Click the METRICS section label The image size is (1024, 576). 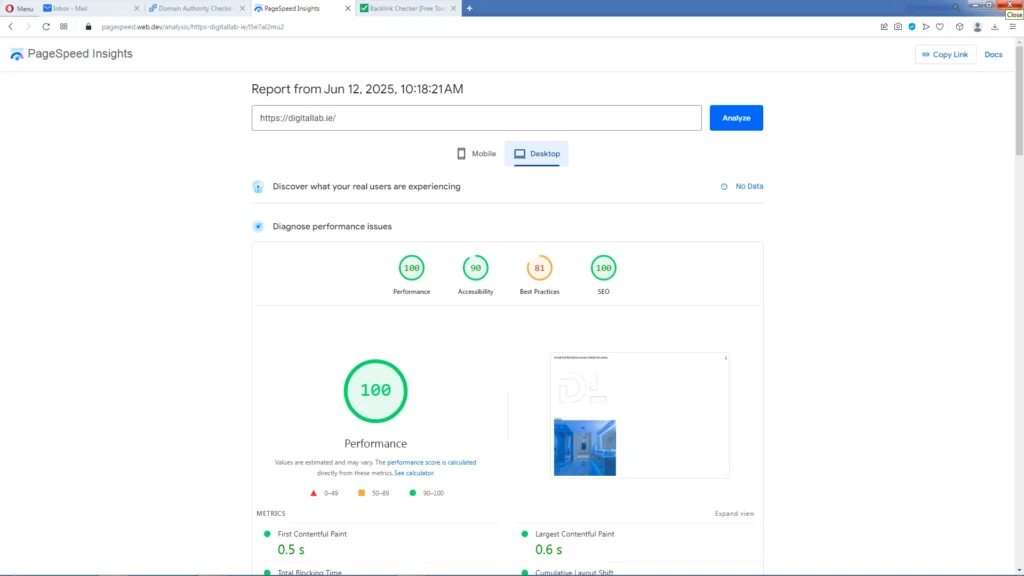tap(271, 513)
